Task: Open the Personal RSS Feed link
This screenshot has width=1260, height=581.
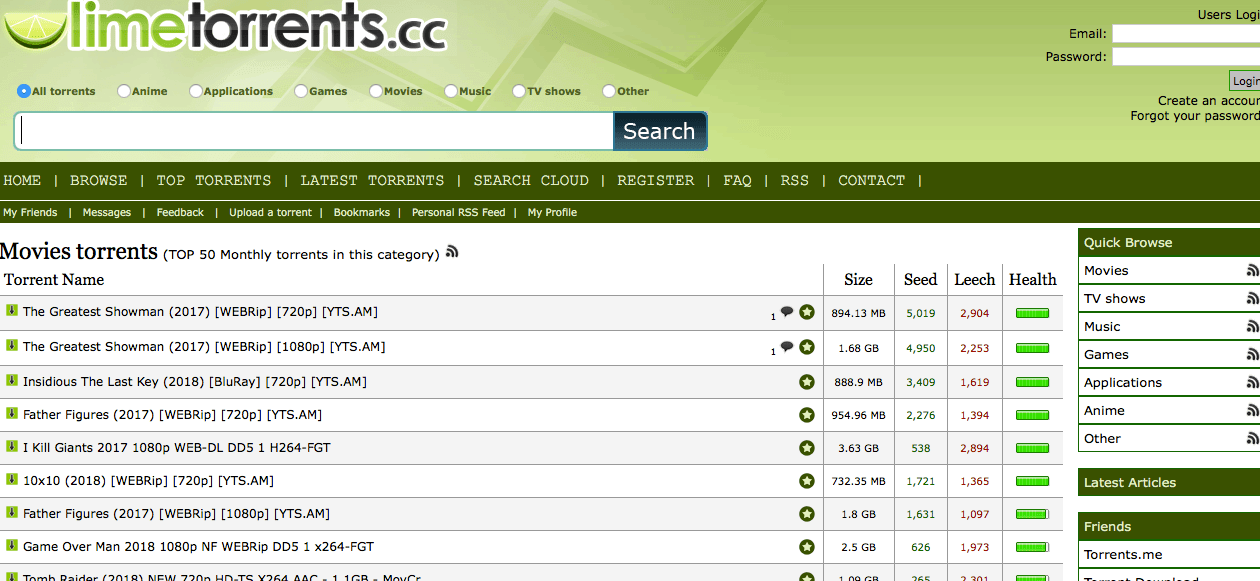Action: point(459,212)
